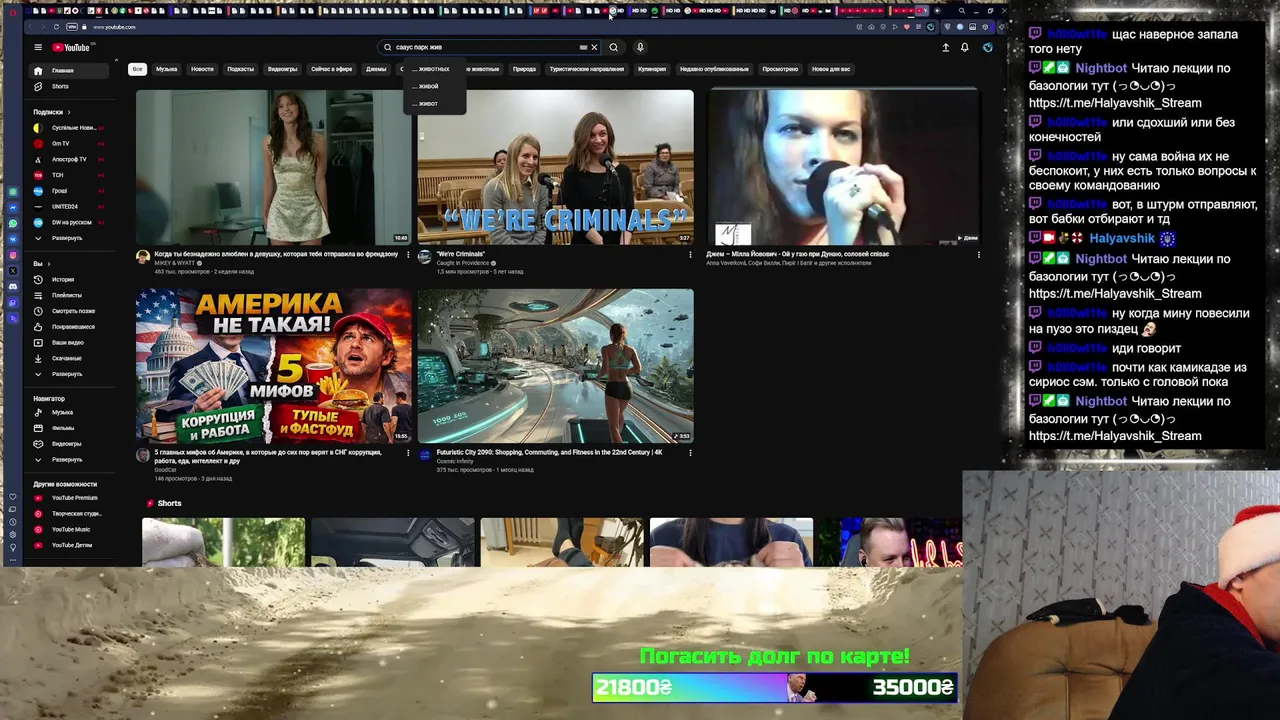Open options menu for Futuristic City 2090 video
The height and width of the screenshot is (720, 1280).
point(690,453)
